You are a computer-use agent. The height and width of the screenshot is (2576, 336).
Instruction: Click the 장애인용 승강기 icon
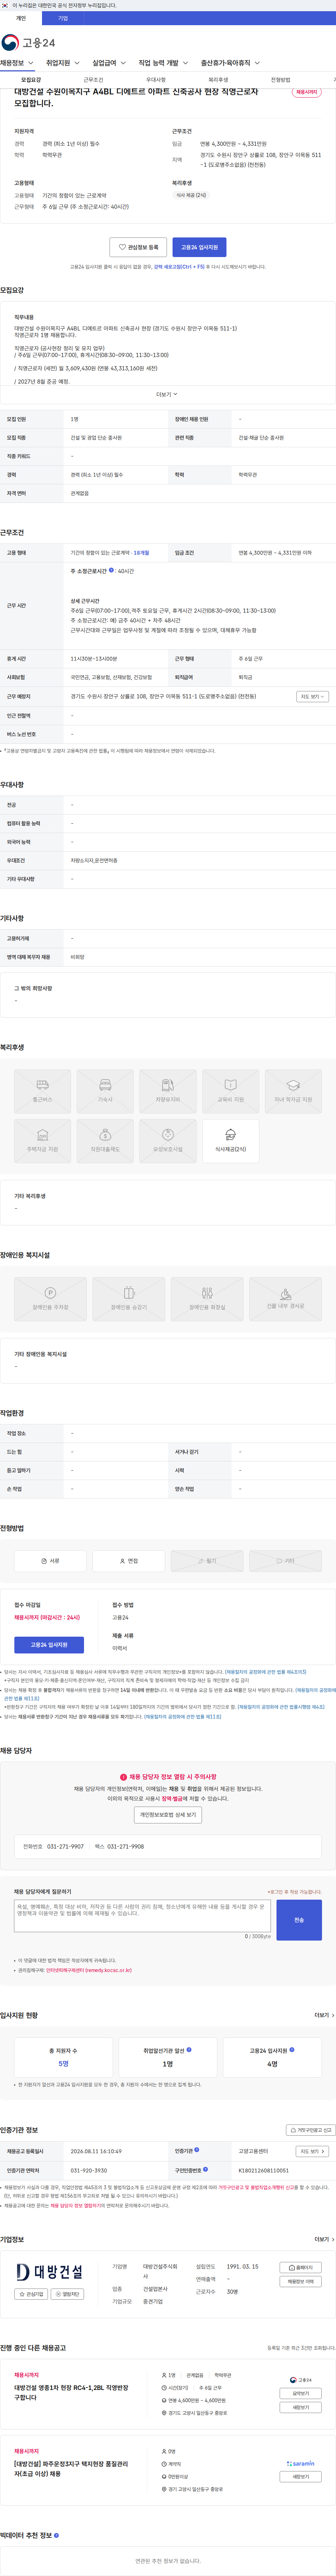click(129, 1299)
